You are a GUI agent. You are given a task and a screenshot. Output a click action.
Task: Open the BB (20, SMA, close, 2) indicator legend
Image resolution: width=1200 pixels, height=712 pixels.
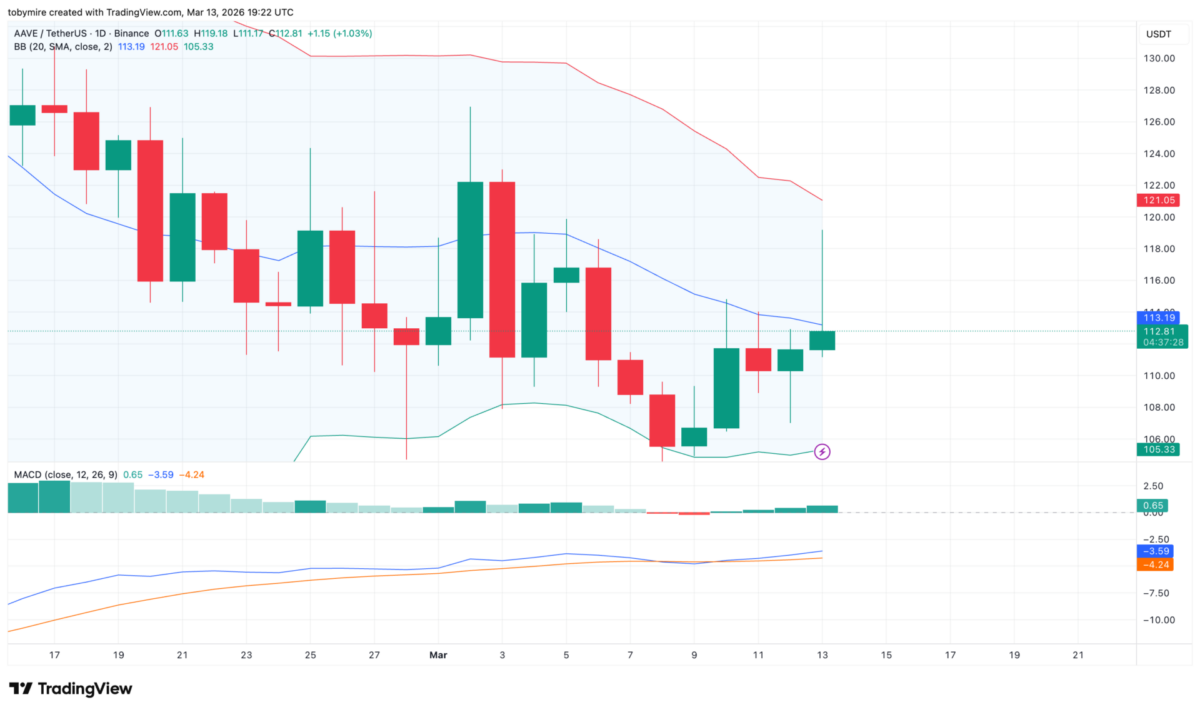click(x=58, y=46)
